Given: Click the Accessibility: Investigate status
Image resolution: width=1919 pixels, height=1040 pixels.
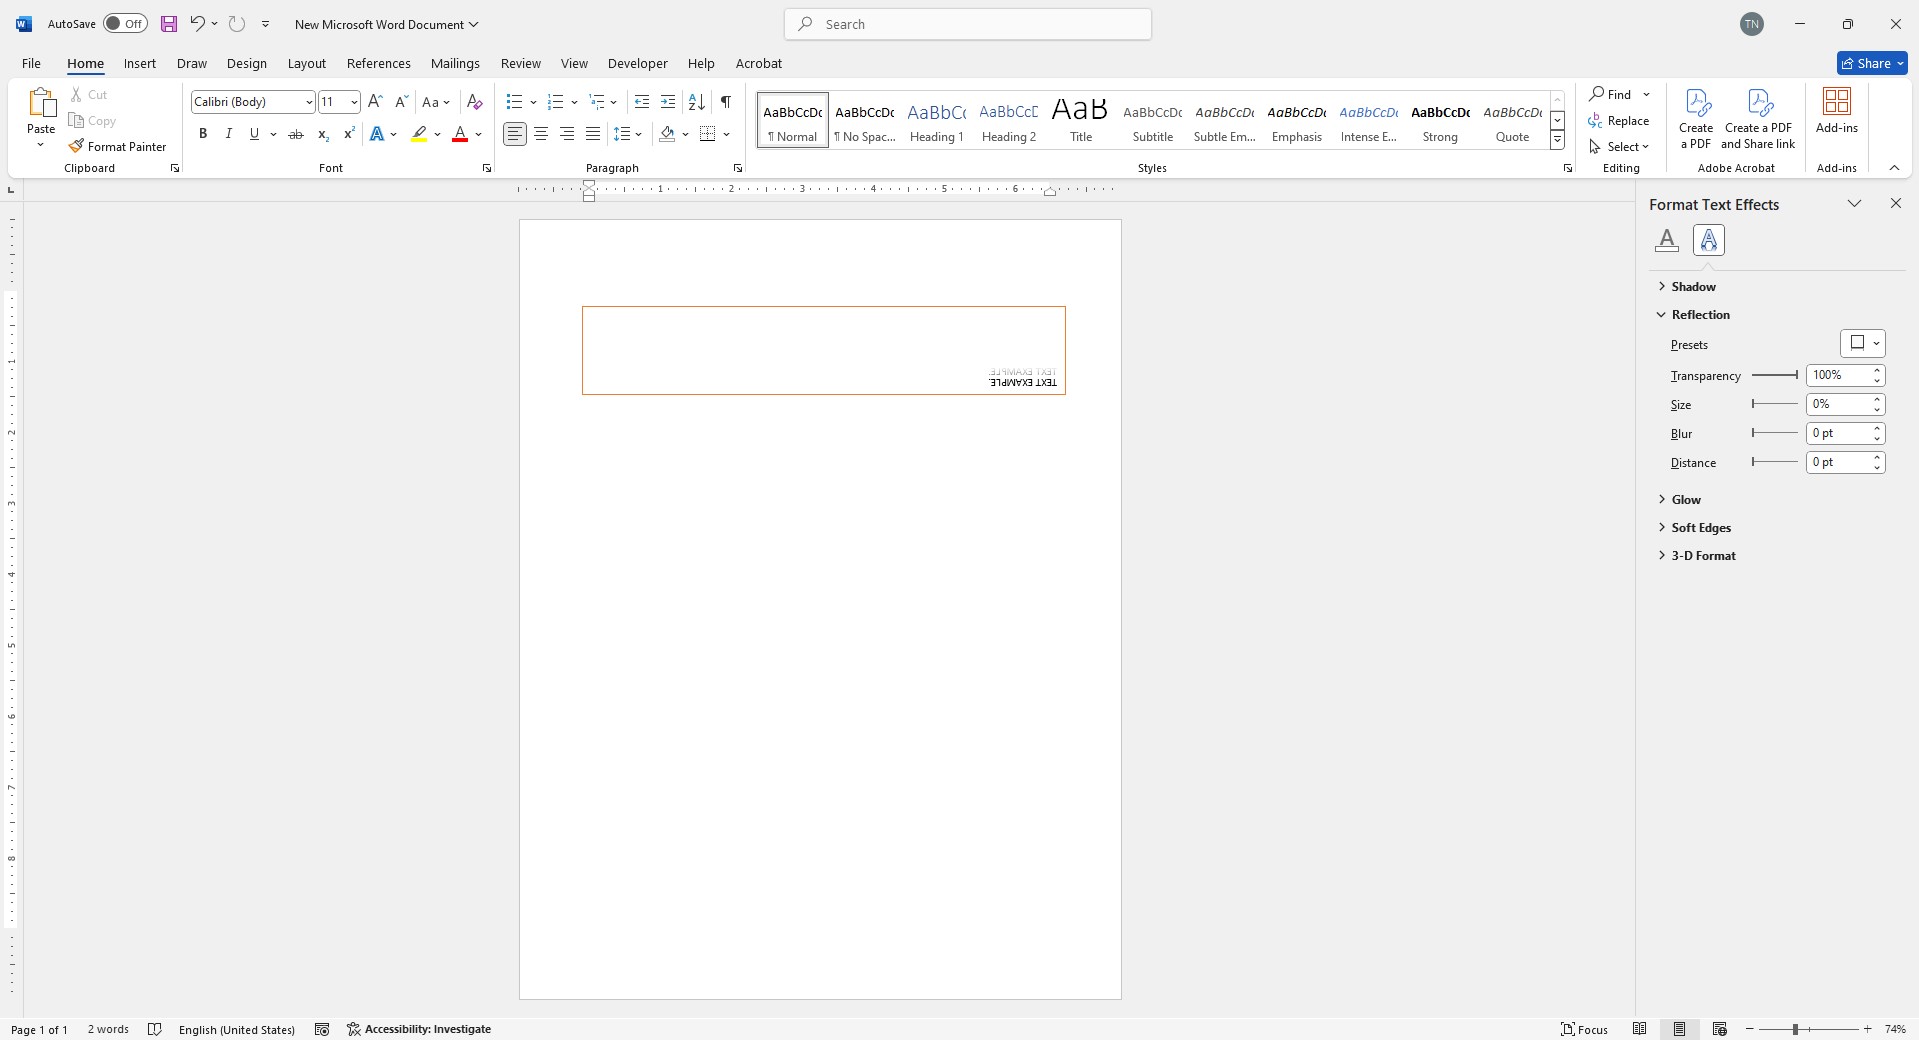Looking at the screenshot, I should pos(419,1029).
